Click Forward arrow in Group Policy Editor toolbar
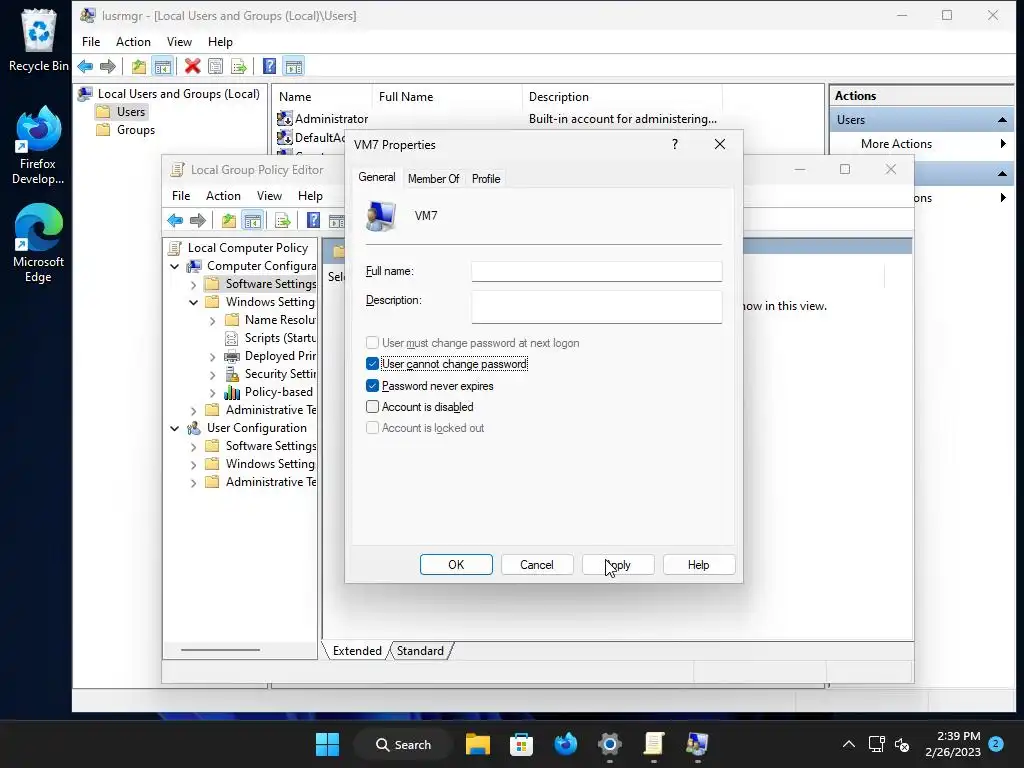 [198, 221]
